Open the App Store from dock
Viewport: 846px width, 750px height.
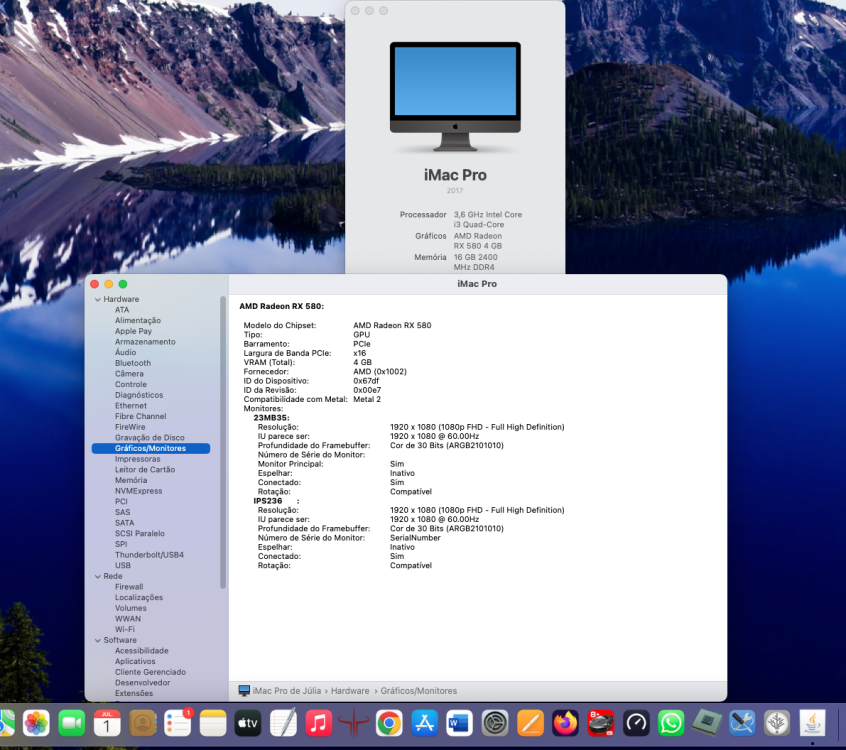click(425, 723)
